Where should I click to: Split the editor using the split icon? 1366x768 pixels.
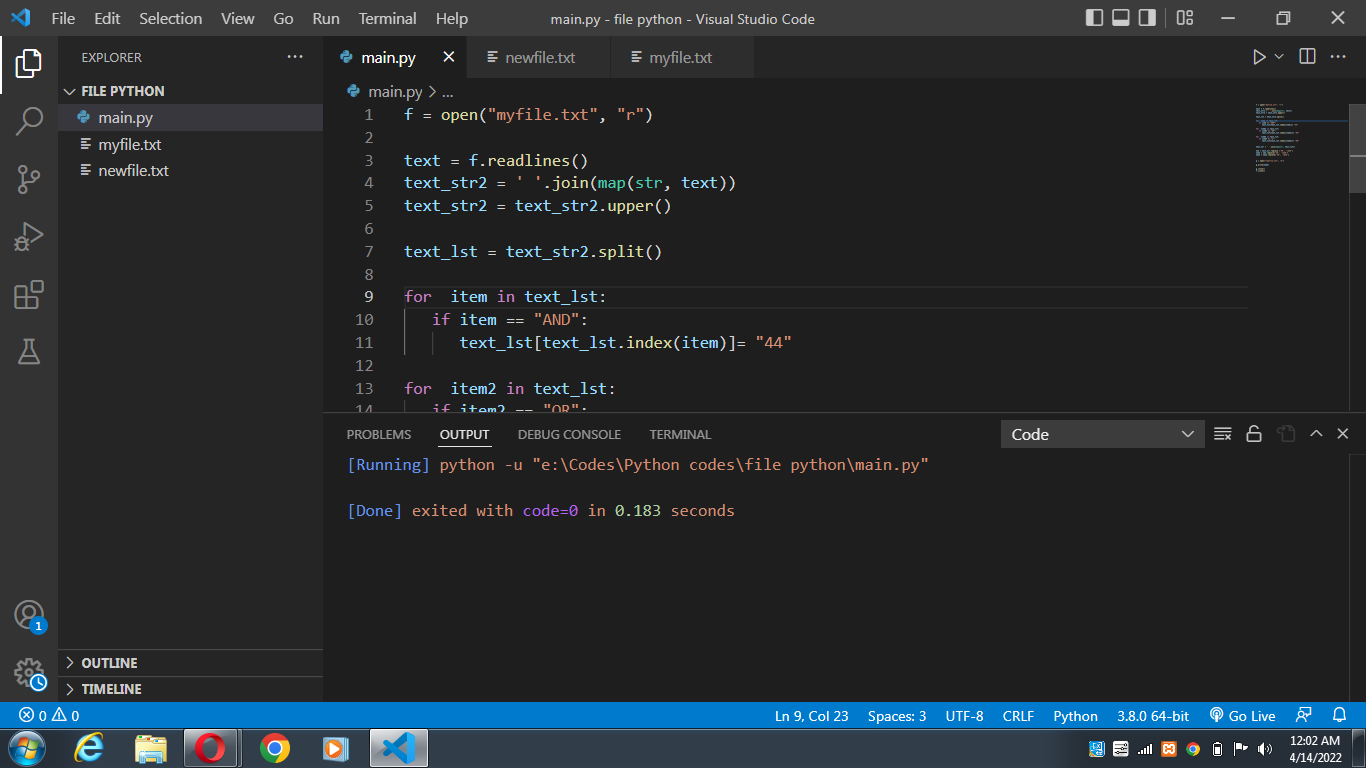[1306, 56]
